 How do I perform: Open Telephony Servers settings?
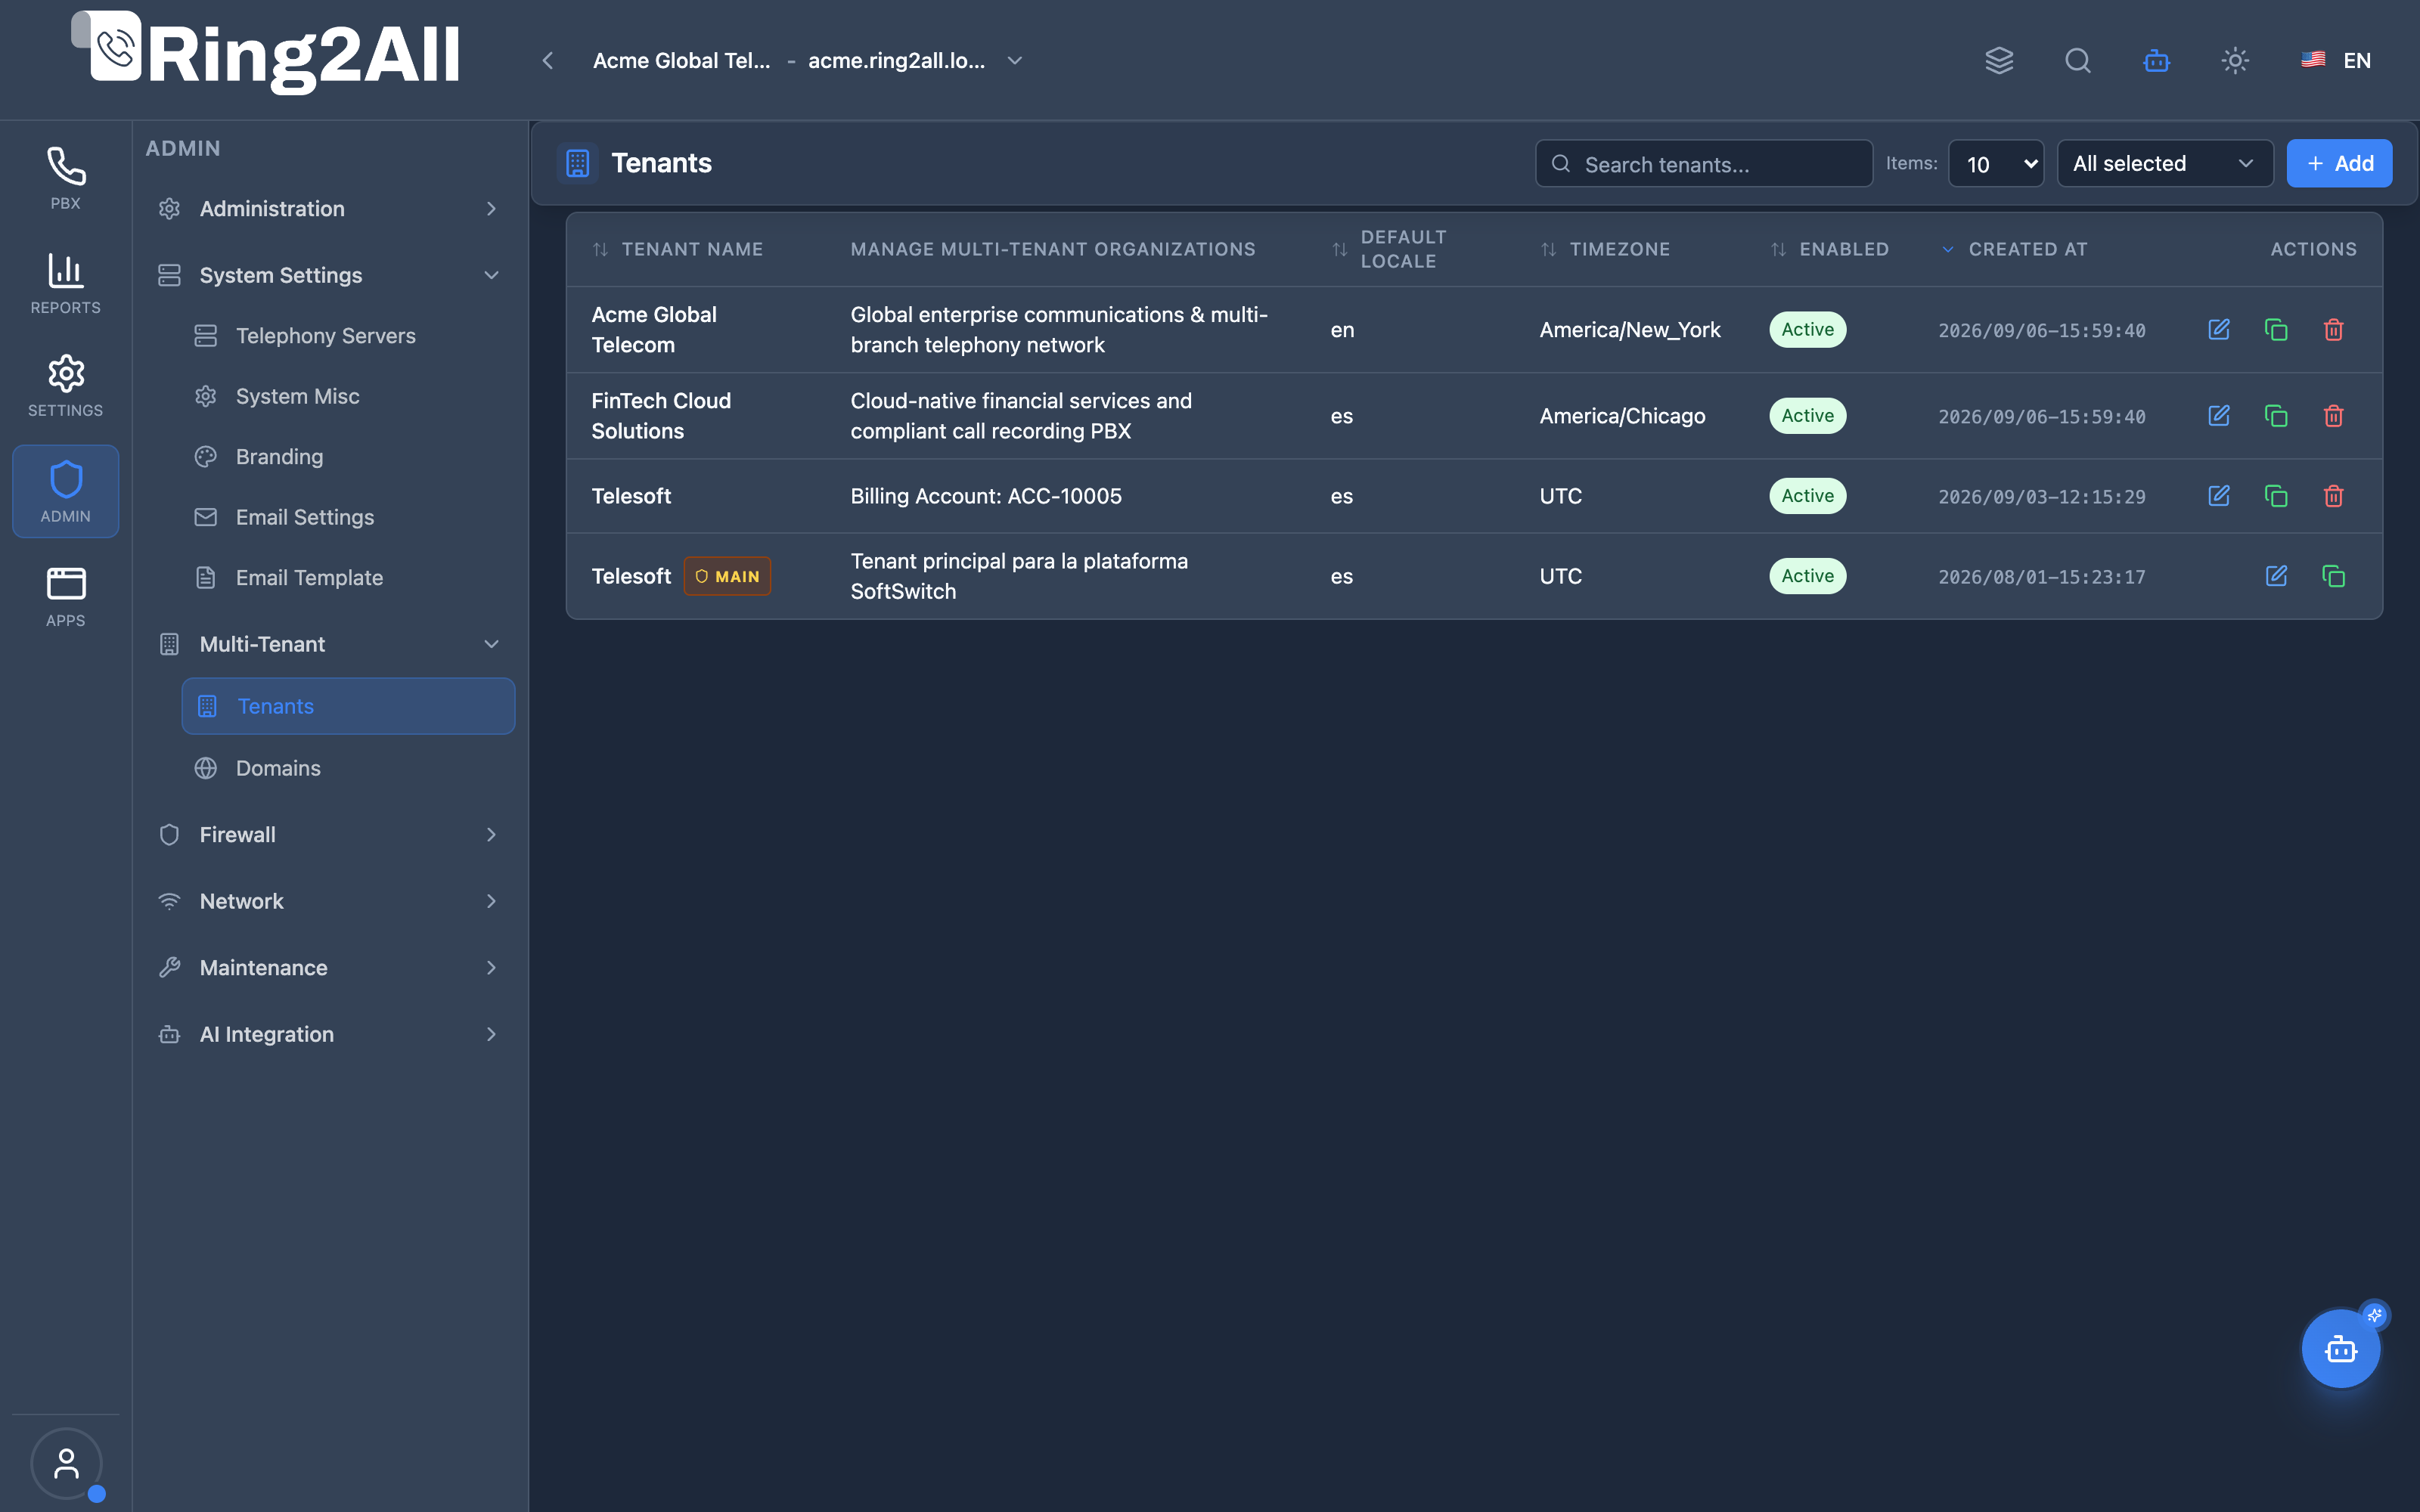[348, 336]
